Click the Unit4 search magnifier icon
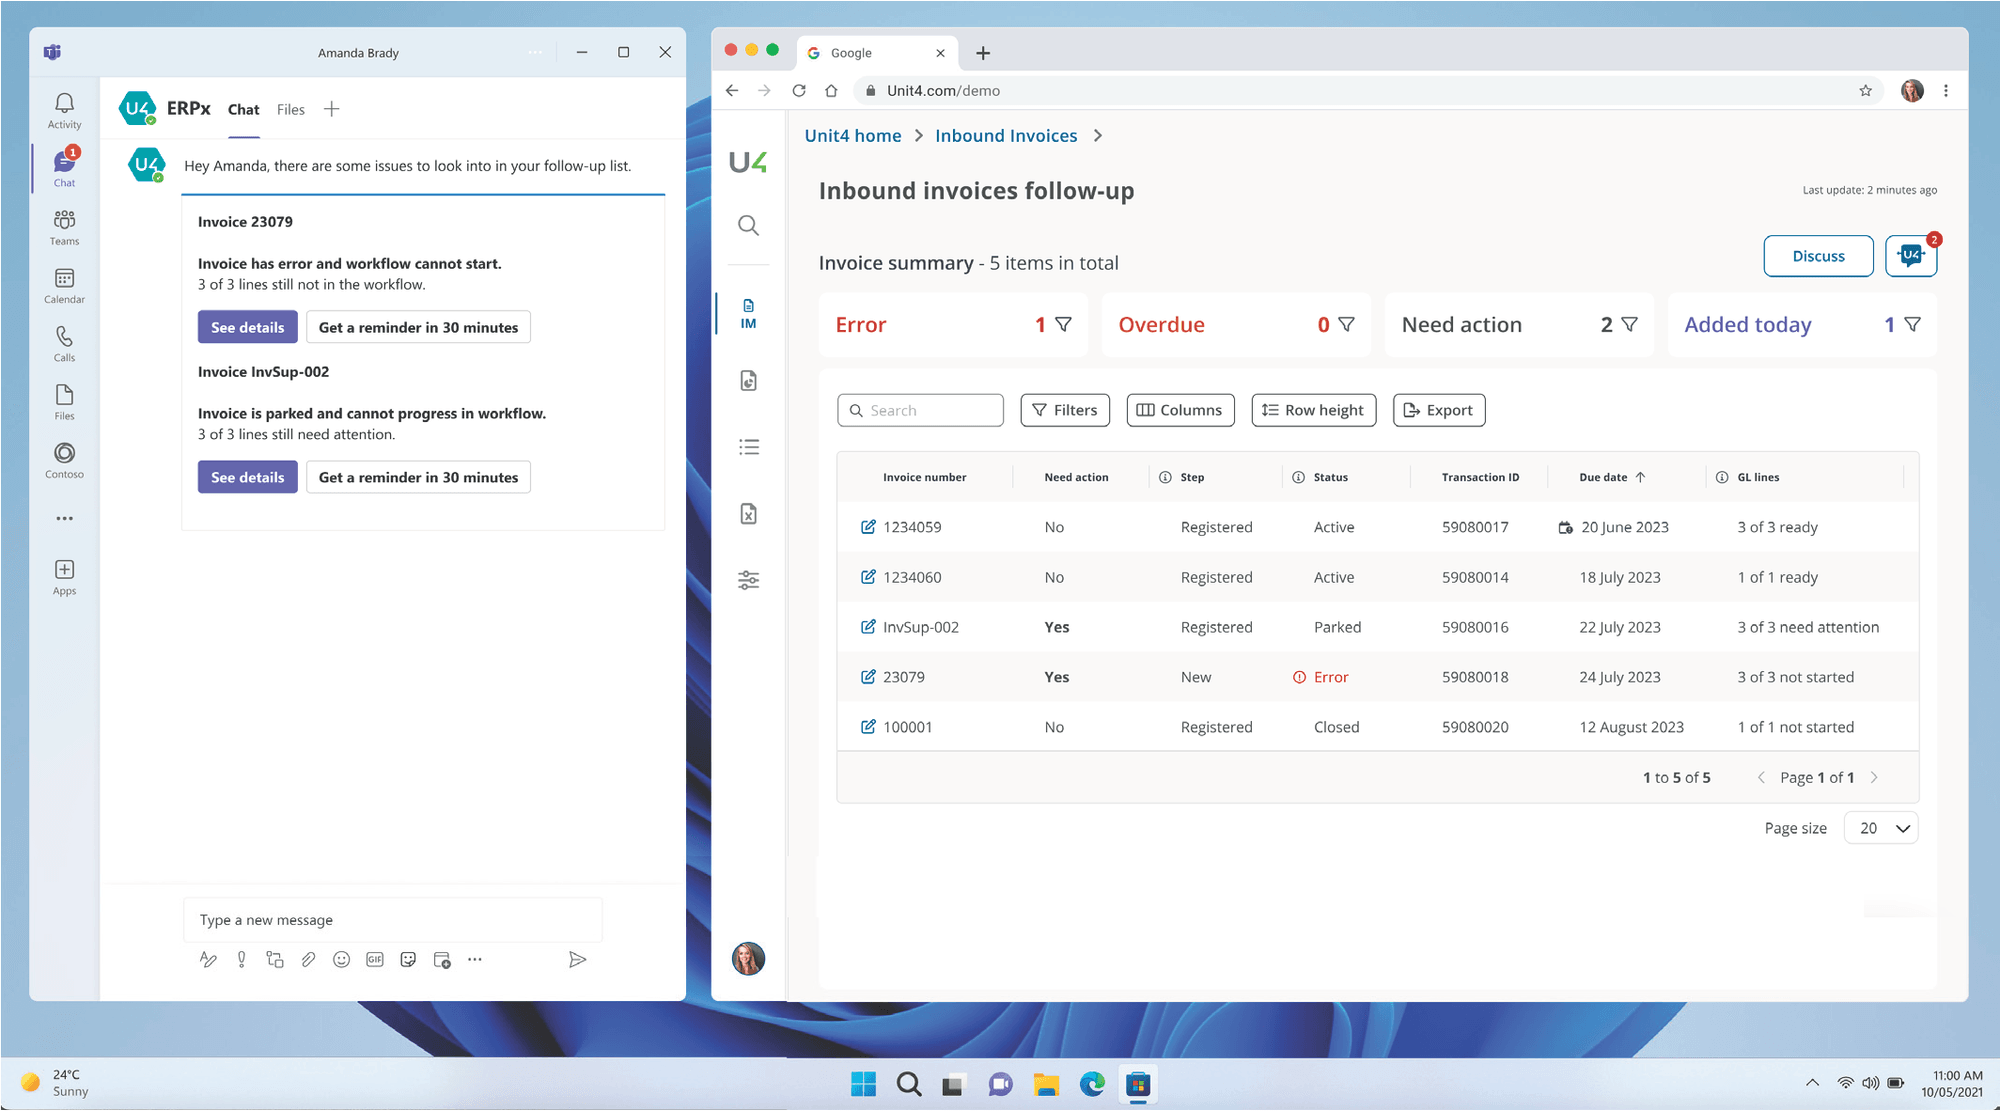Viewport: 2000px width, 1111px height. click(x=748, y=225)
